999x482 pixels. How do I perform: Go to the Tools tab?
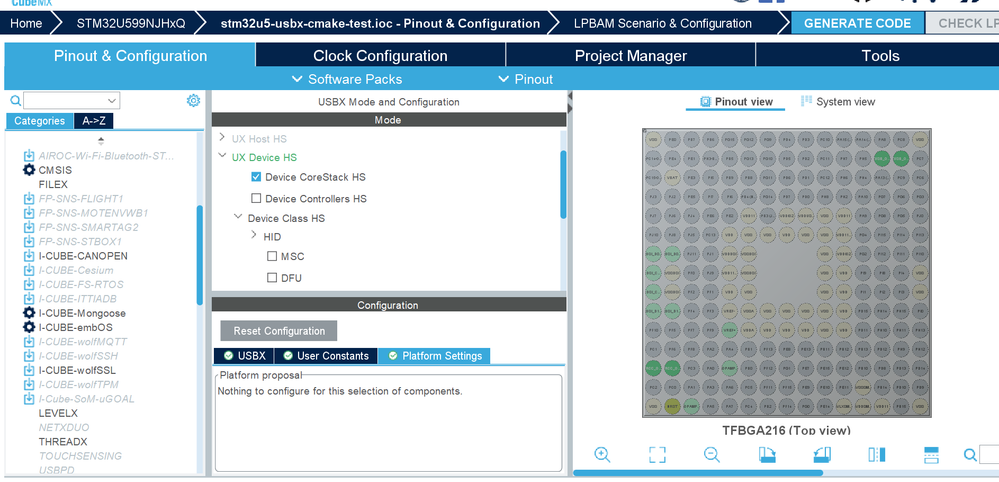[880, 55]
